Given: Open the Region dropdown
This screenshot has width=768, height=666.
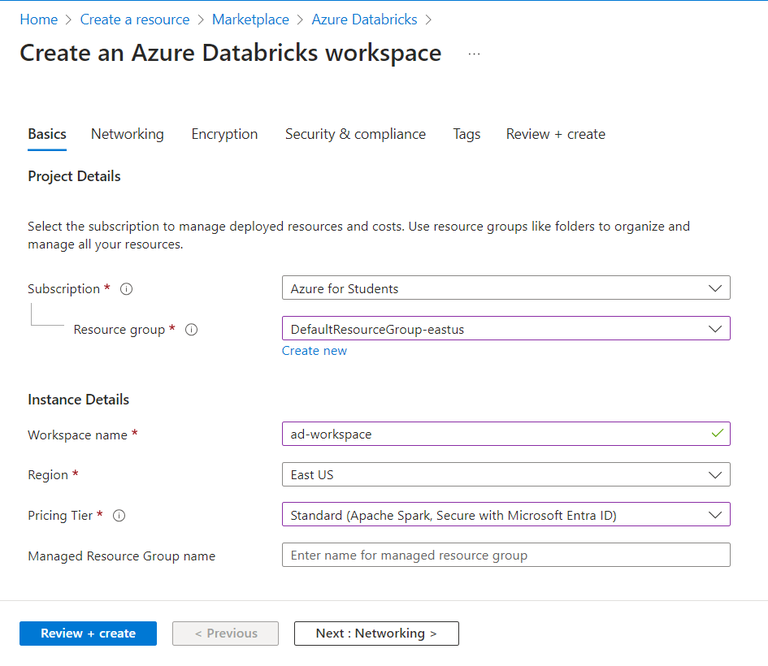Looking at the screenshot, I should click(506, 475).
